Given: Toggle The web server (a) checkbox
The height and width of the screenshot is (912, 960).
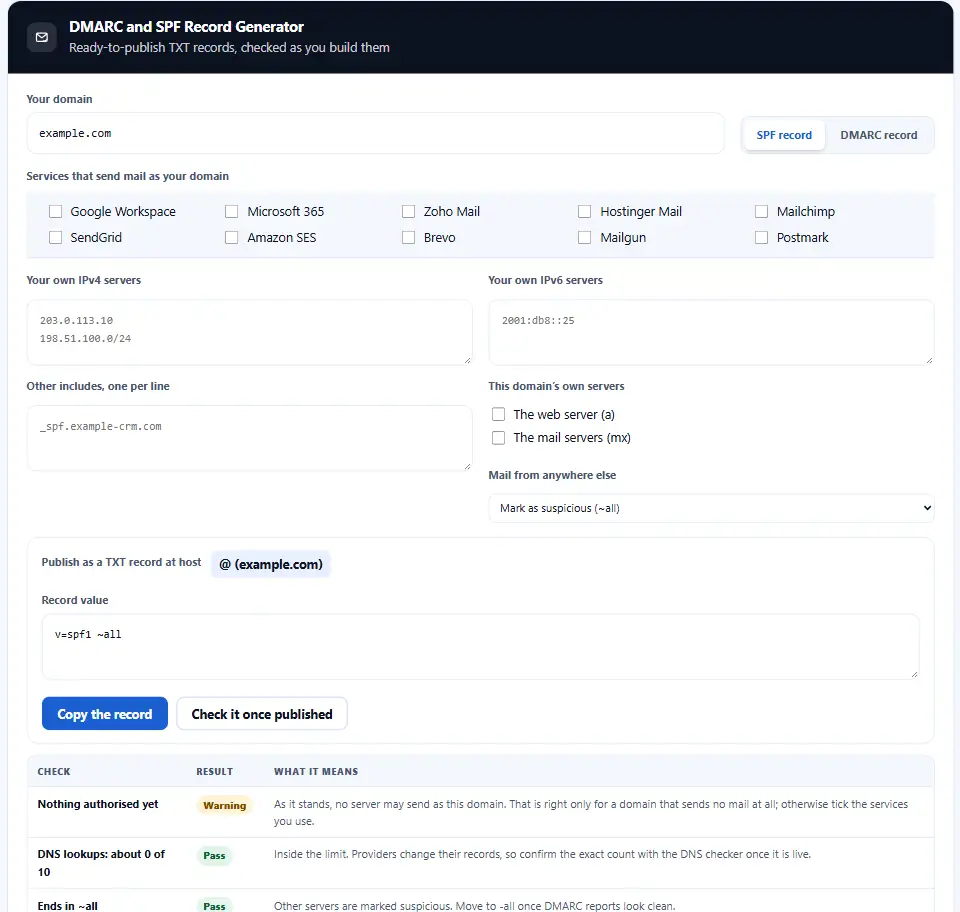Looking at the screenshot, I should point(498,414).
